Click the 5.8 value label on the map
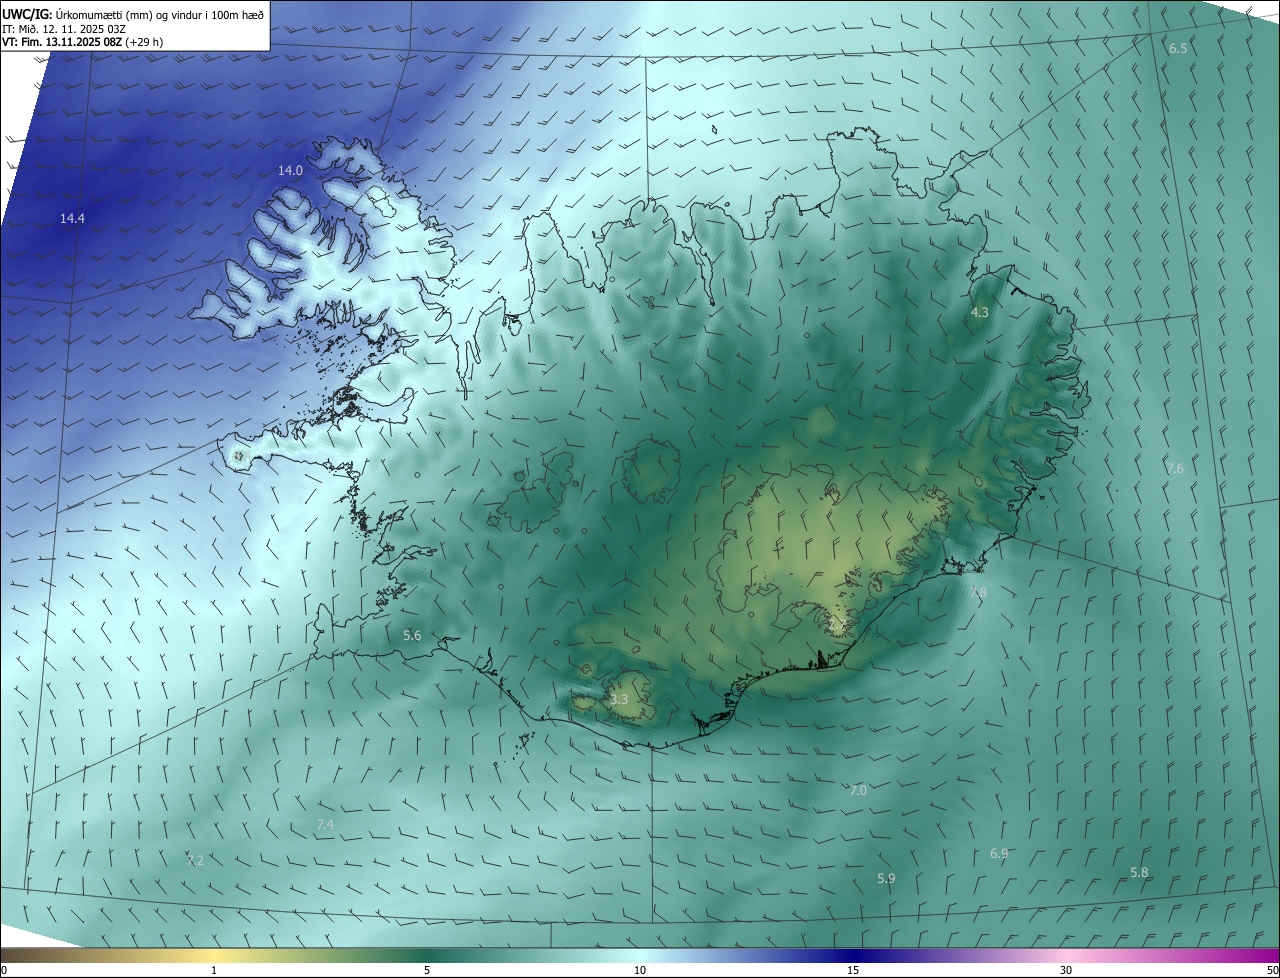The width and height of the screenshot is (1280, 978). tap(1139, 872)
